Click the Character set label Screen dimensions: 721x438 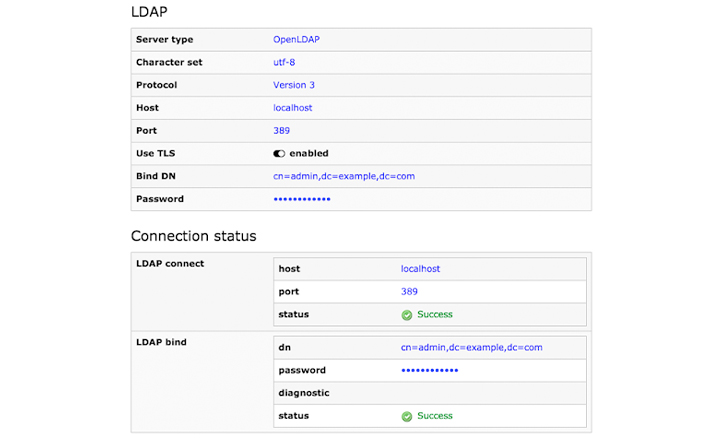pyautogui.click(x=169, y=62)
